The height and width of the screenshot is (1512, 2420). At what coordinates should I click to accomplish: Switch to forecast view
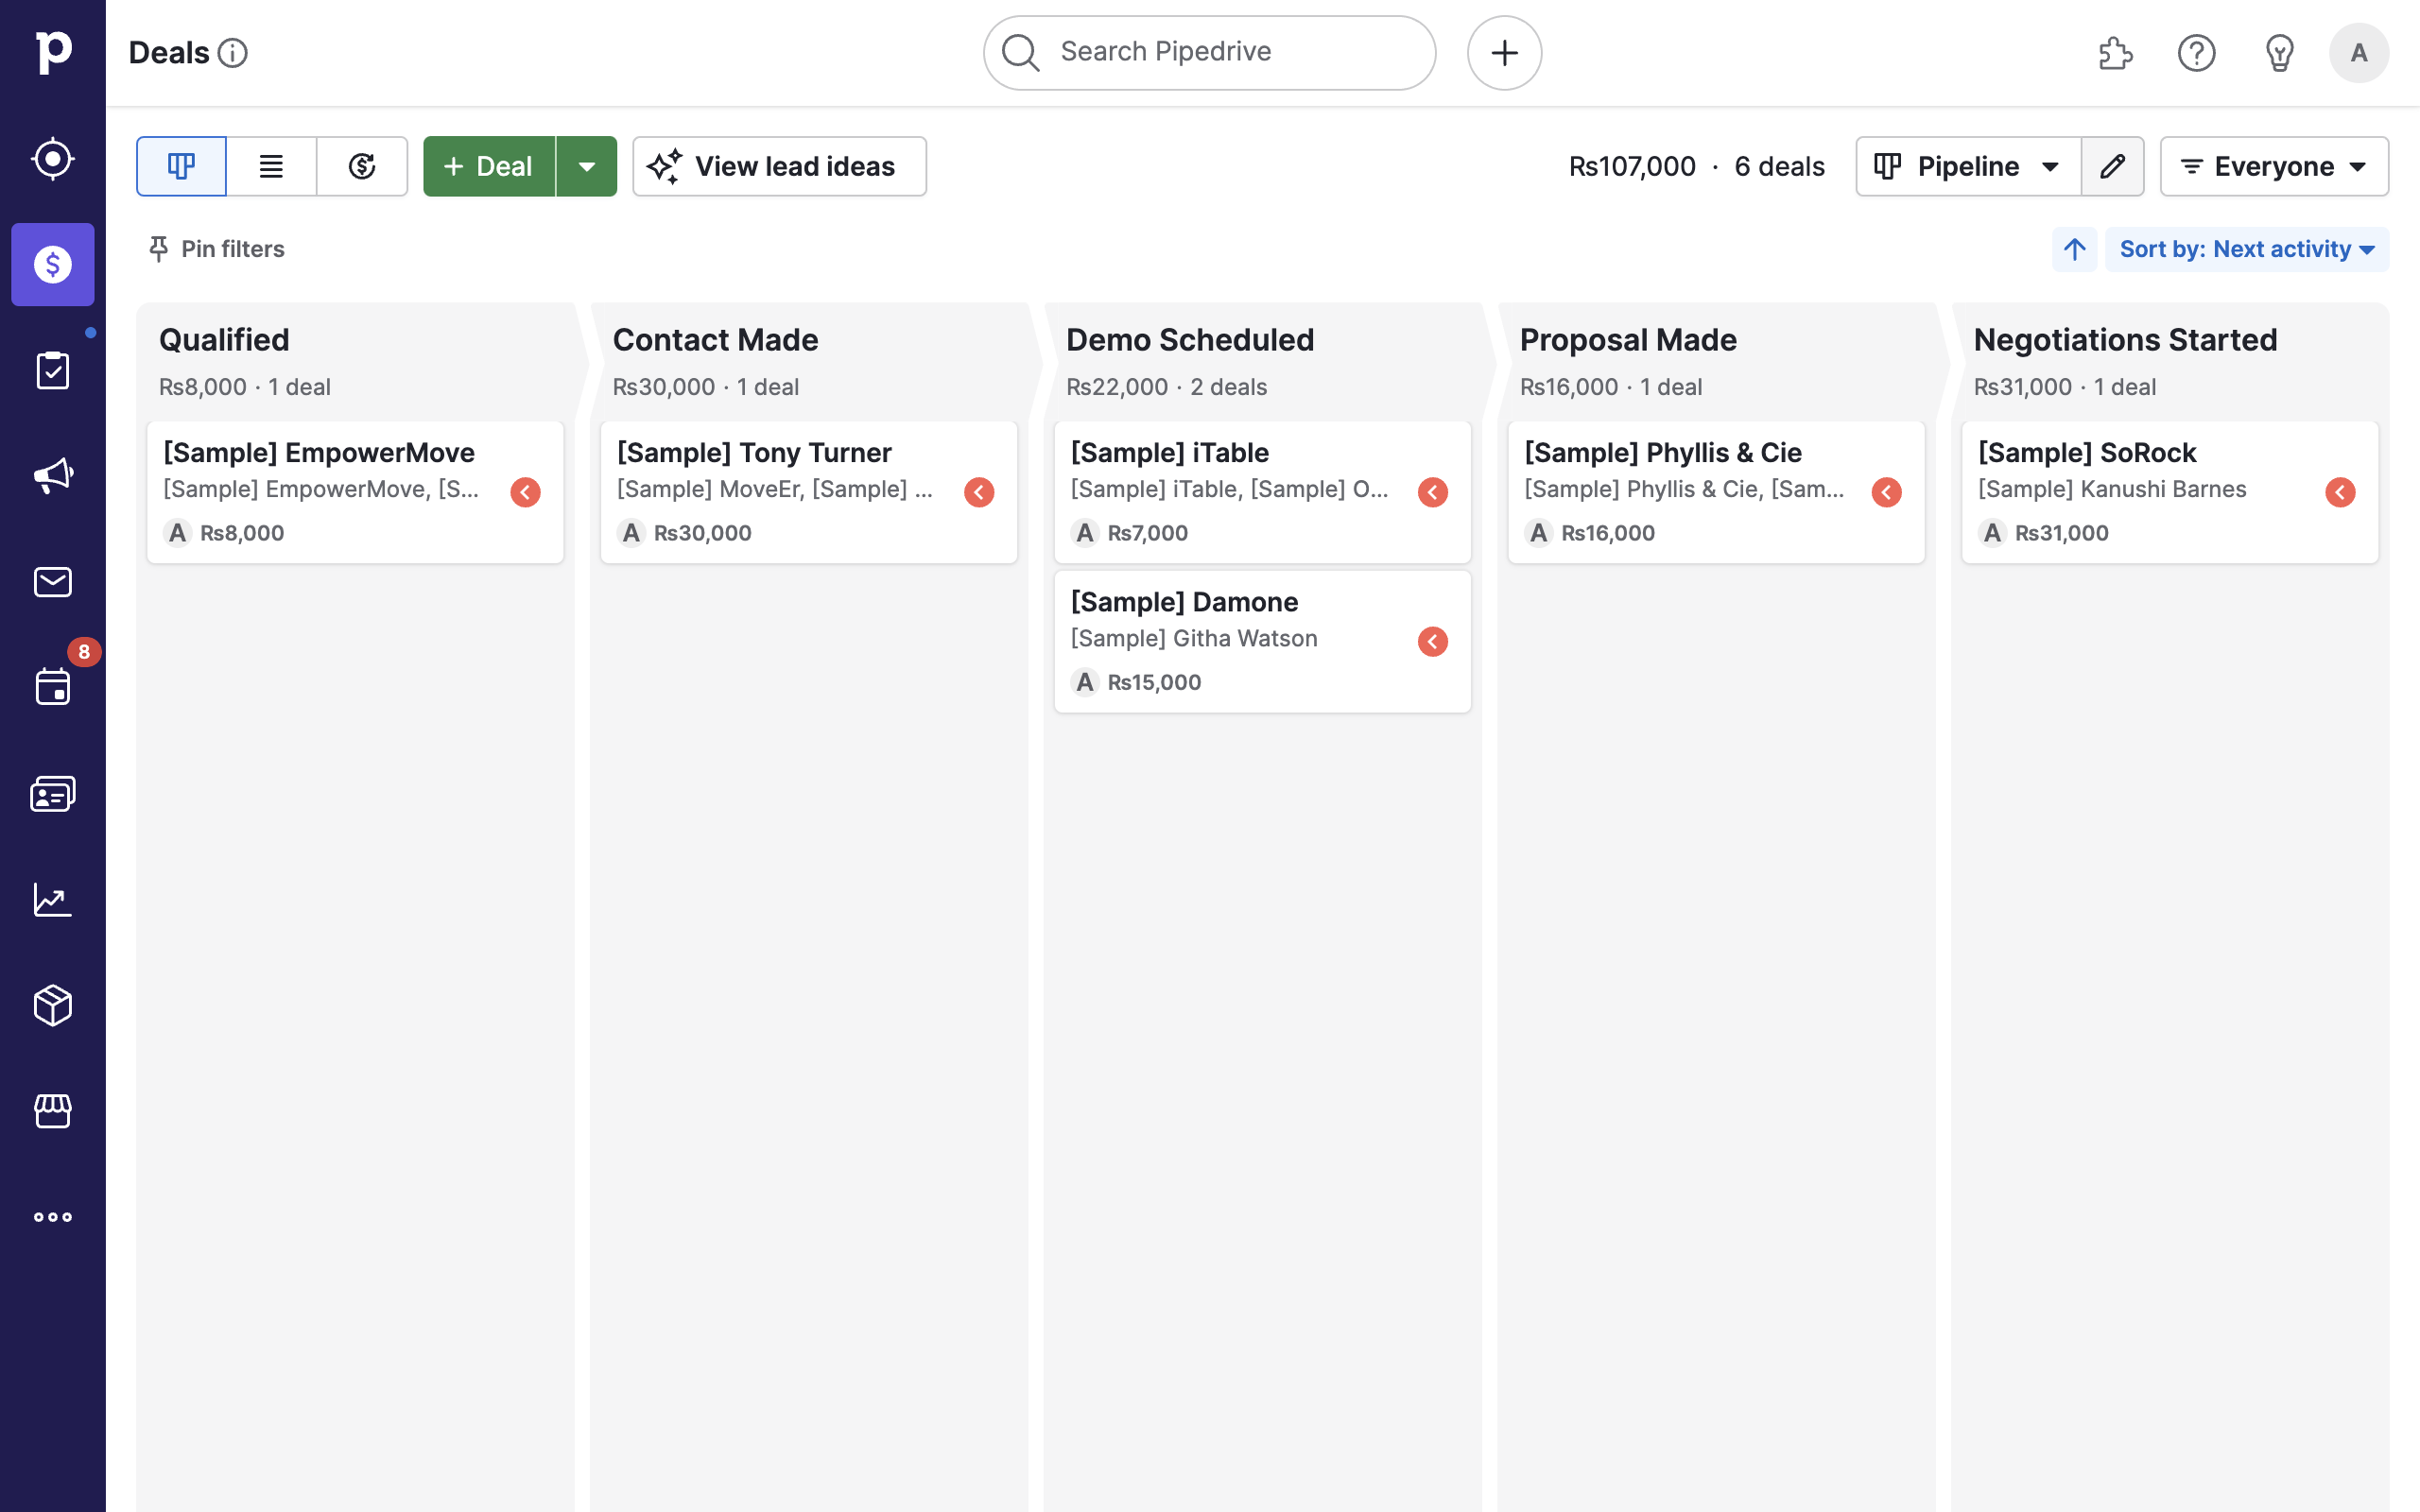click(x=362, y=166)
